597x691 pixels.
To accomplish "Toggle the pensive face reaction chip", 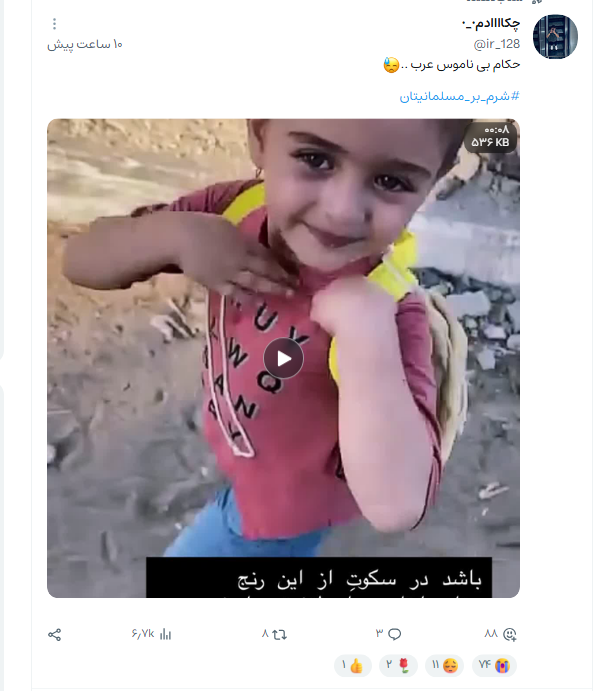I will [x=445, y=666].
